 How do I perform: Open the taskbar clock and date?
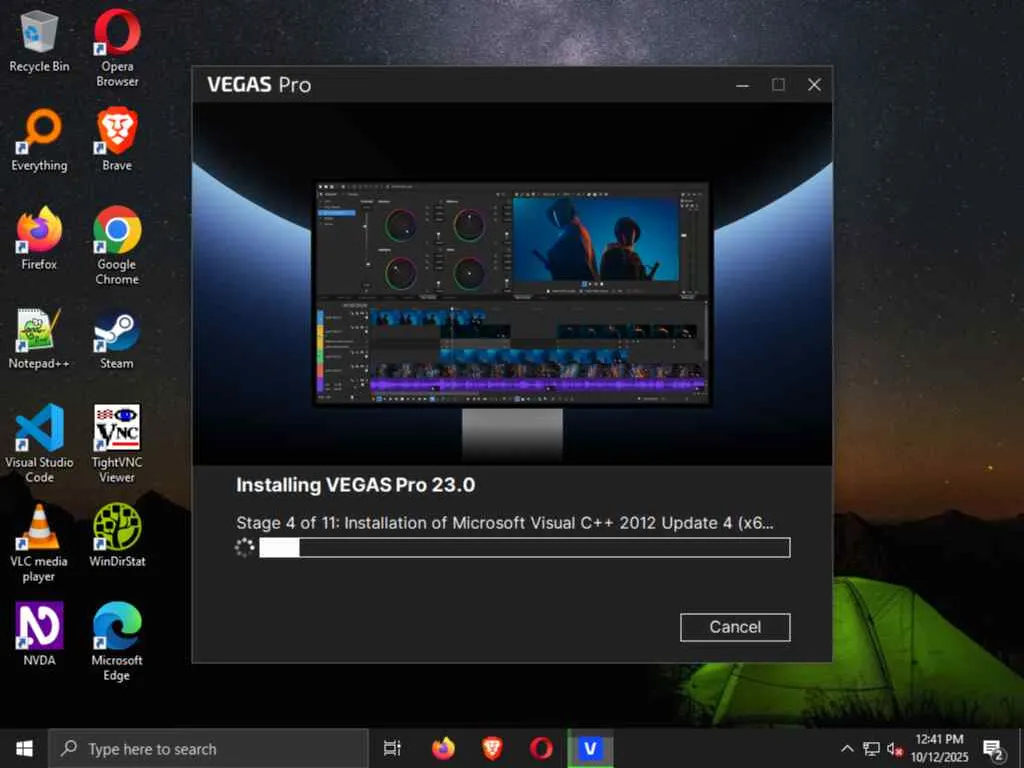click(x=939, y=748)
